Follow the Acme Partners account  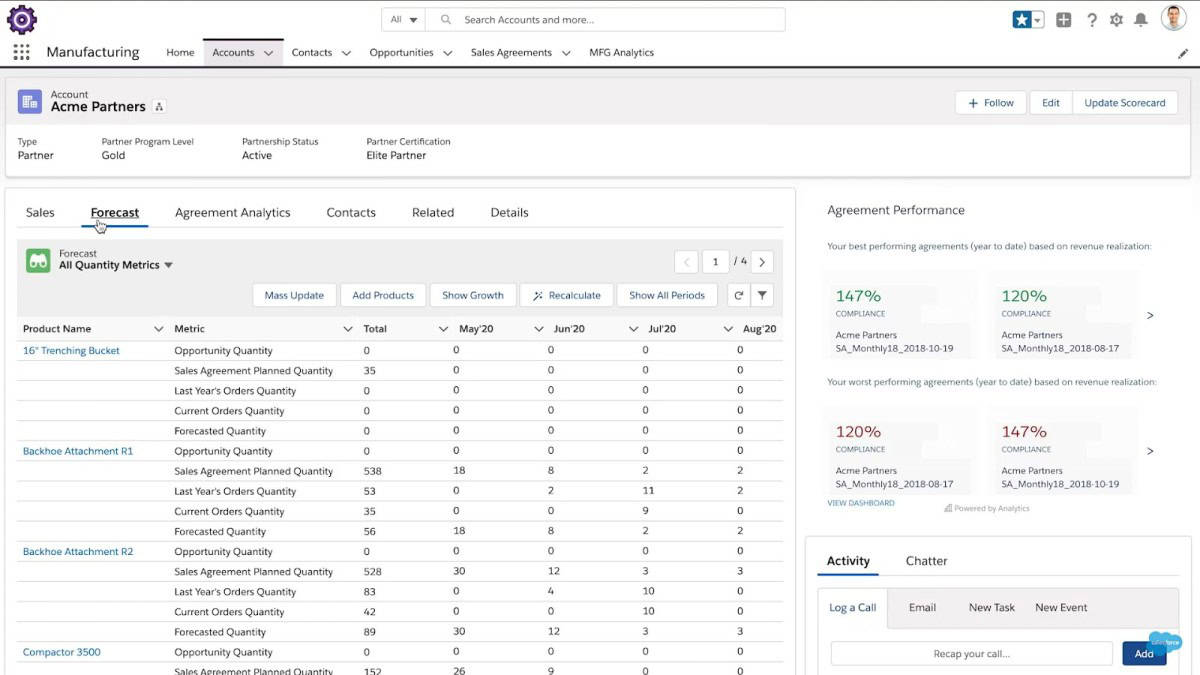tap(991, 103)
